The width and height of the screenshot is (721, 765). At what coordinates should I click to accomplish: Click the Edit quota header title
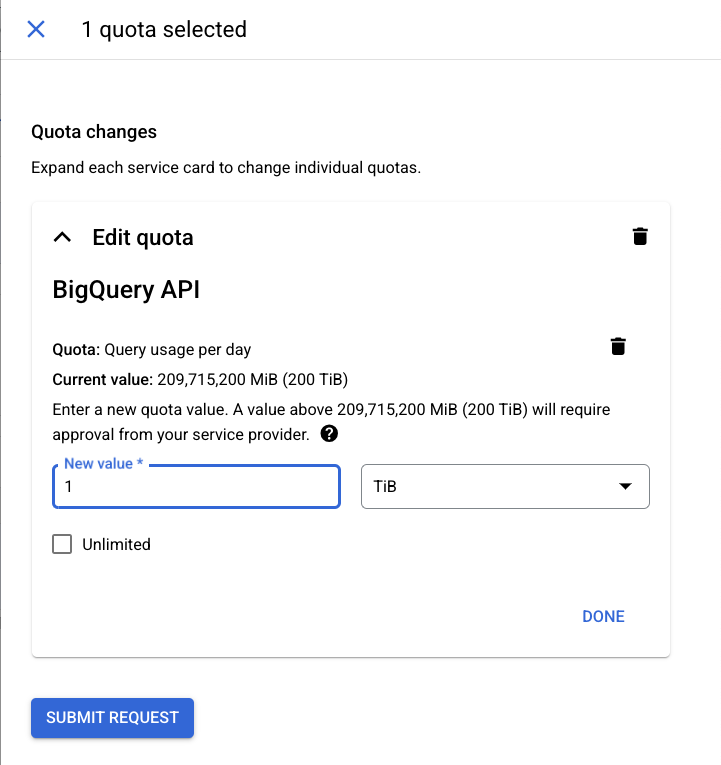[x=143, y=237]
